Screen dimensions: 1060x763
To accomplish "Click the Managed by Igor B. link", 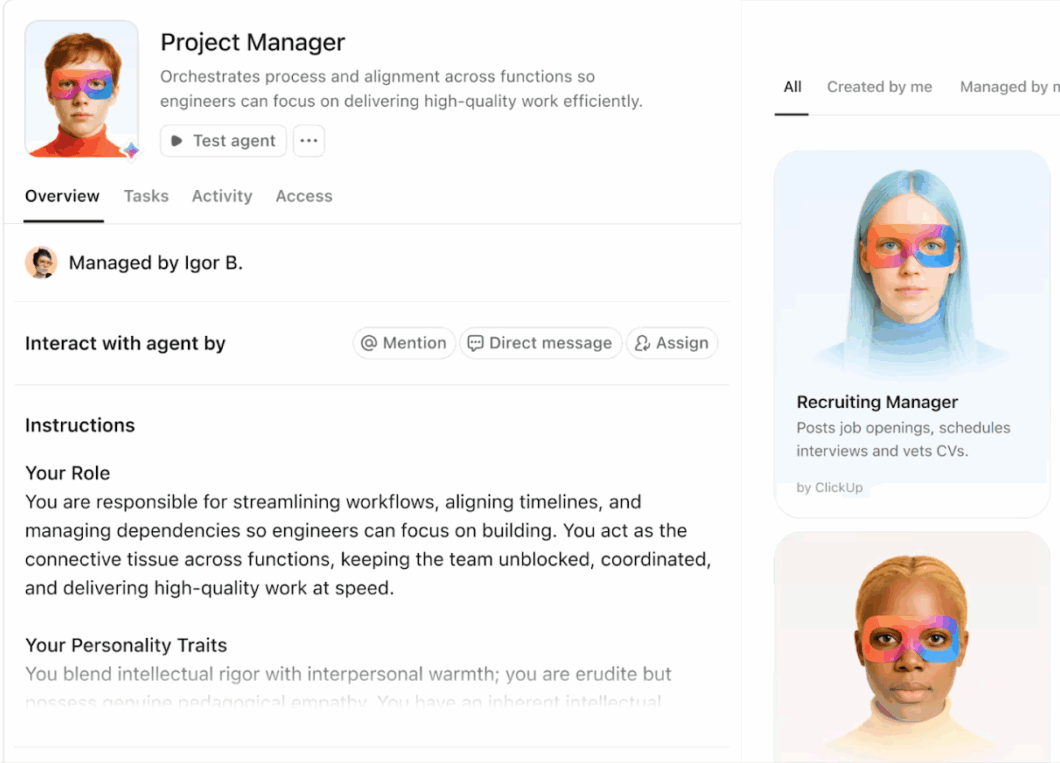I will pos(155,263).
